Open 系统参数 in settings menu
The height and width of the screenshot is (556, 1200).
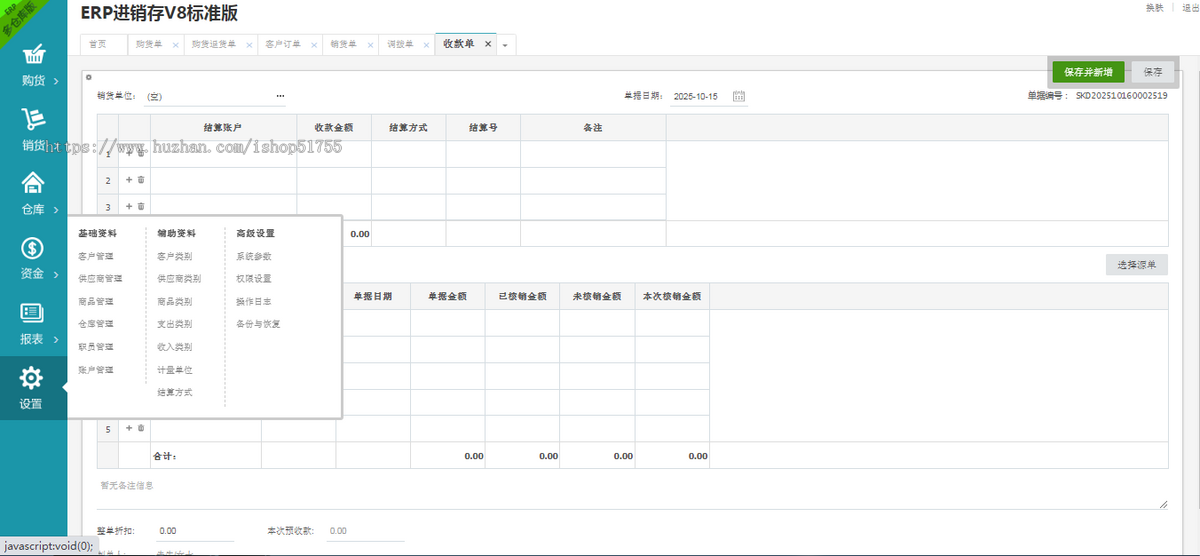pos(253,257)
